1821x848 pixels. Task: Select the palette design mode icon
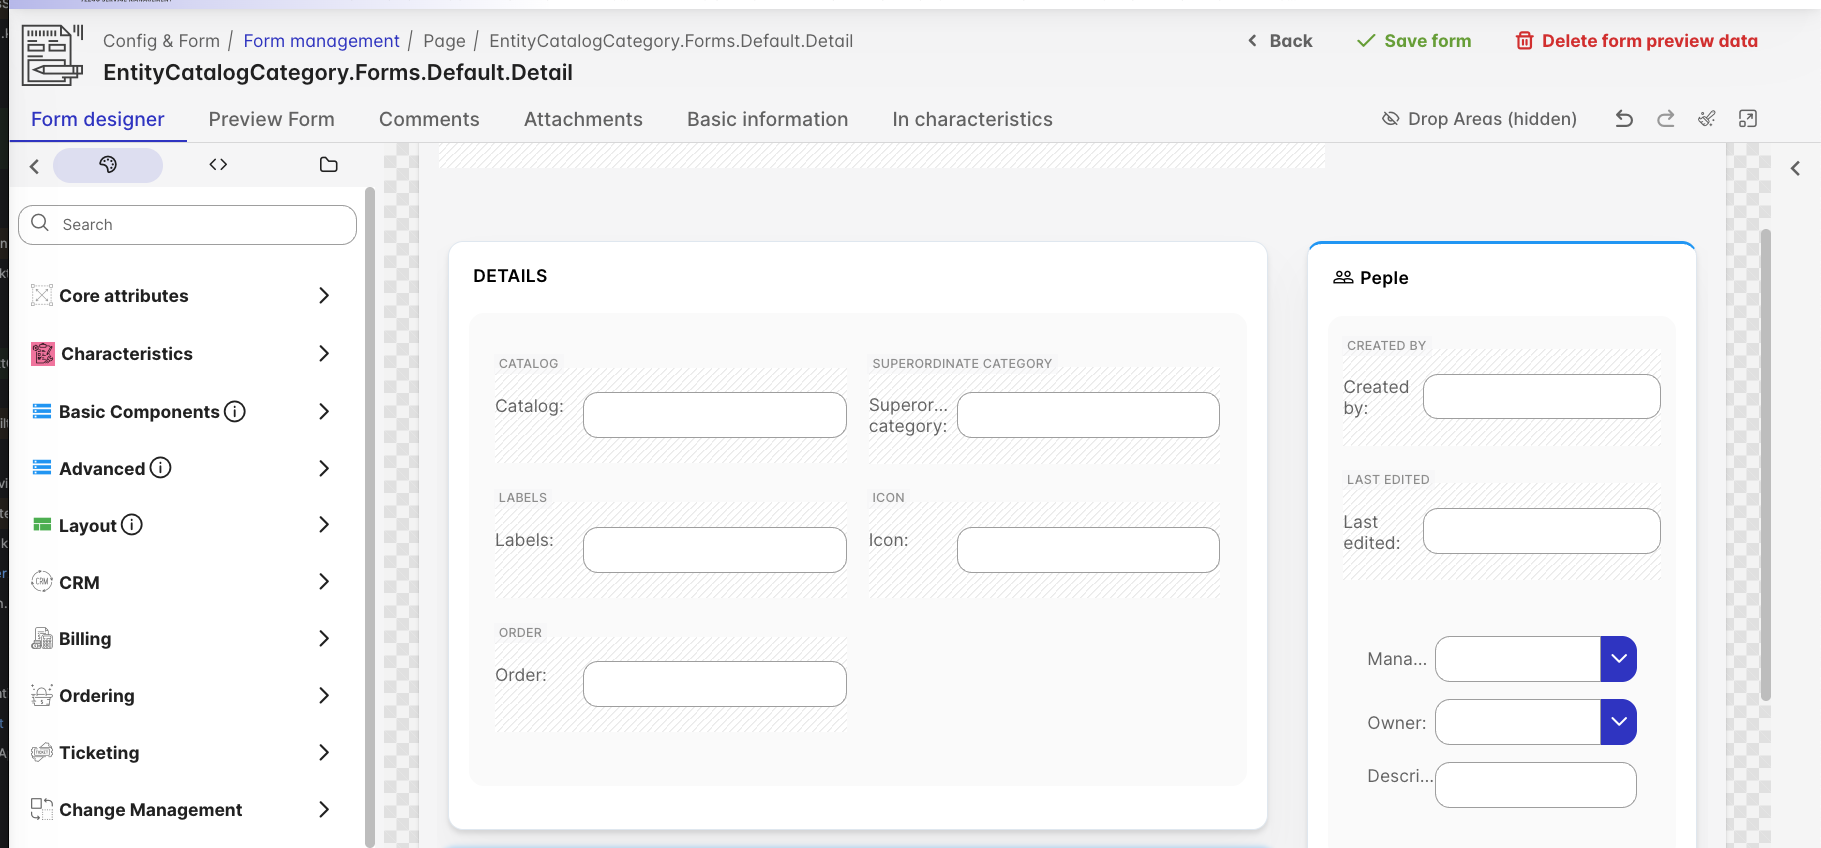click(x=108, y=165)
